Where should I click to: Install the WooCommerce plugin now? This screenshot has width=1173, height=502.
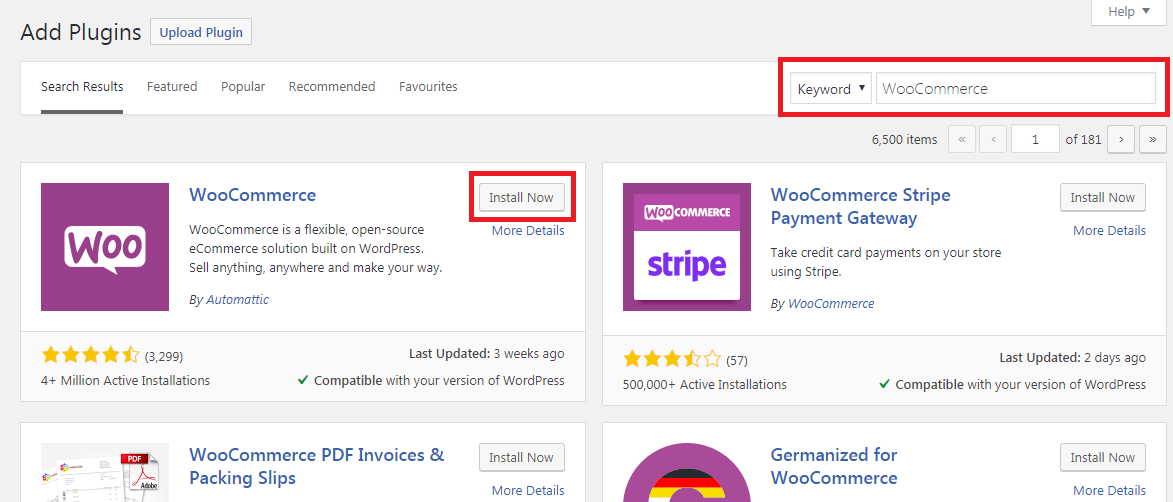coord(521,198)
